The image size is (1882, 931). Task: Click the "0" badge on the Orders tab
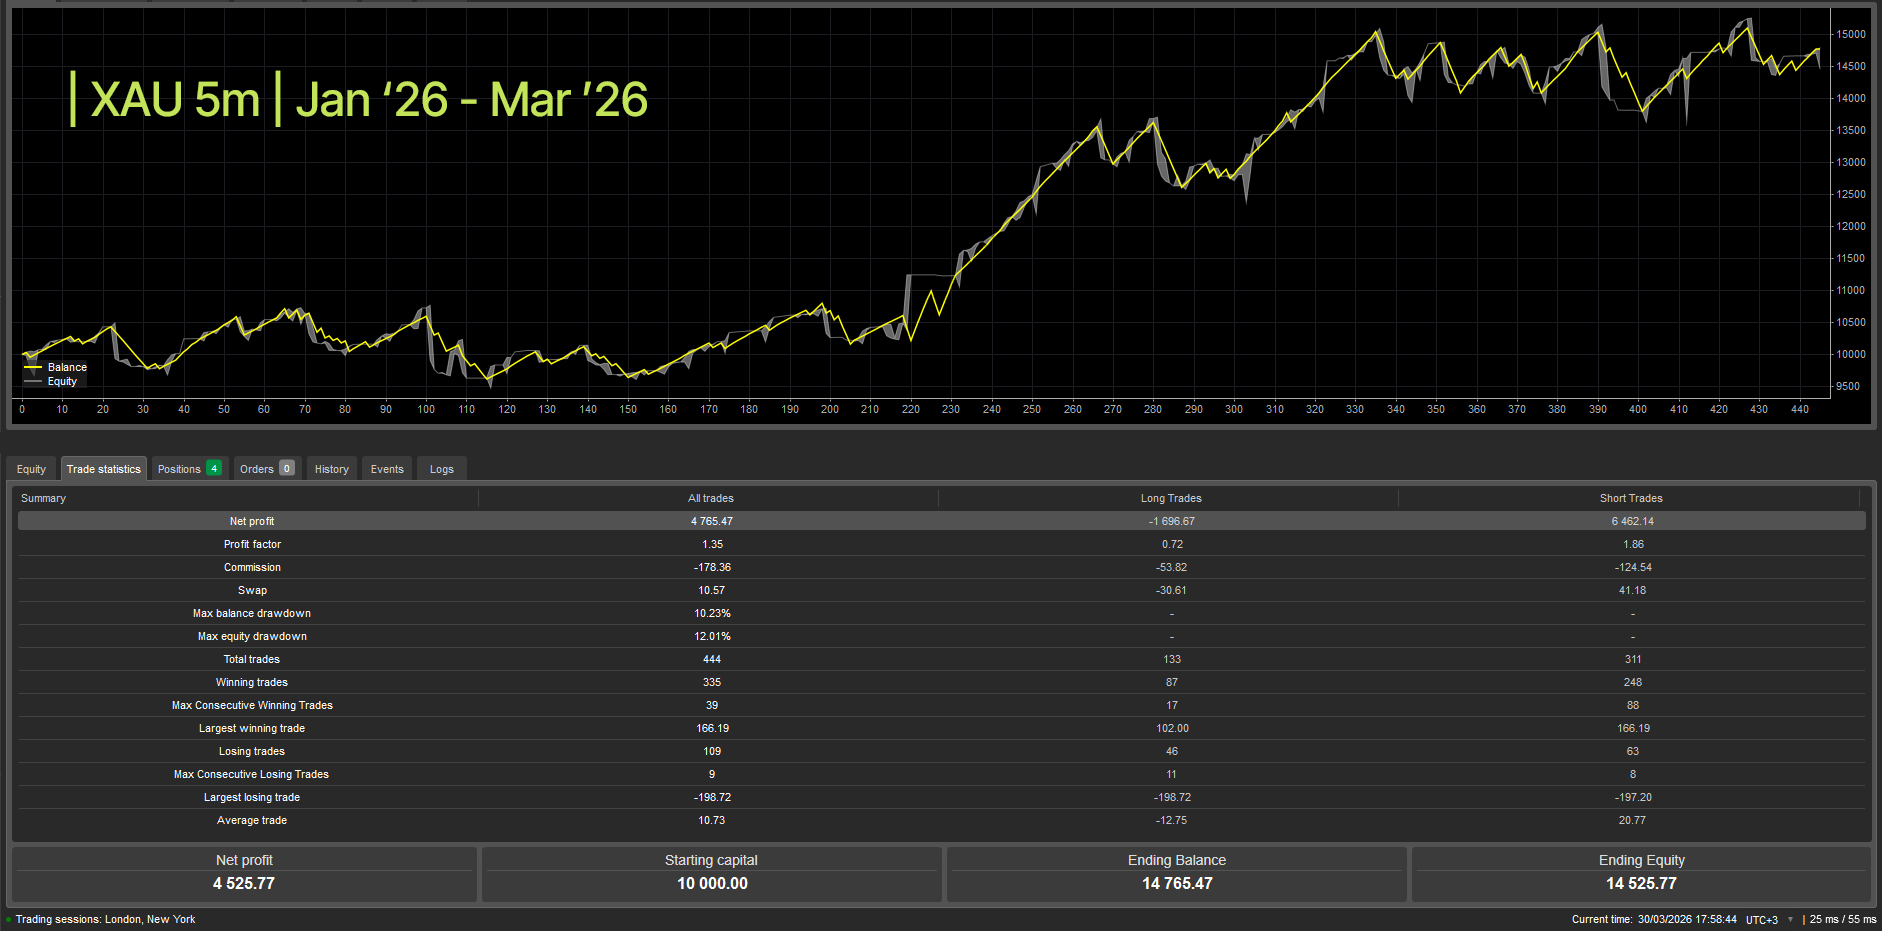coord(288,468)
